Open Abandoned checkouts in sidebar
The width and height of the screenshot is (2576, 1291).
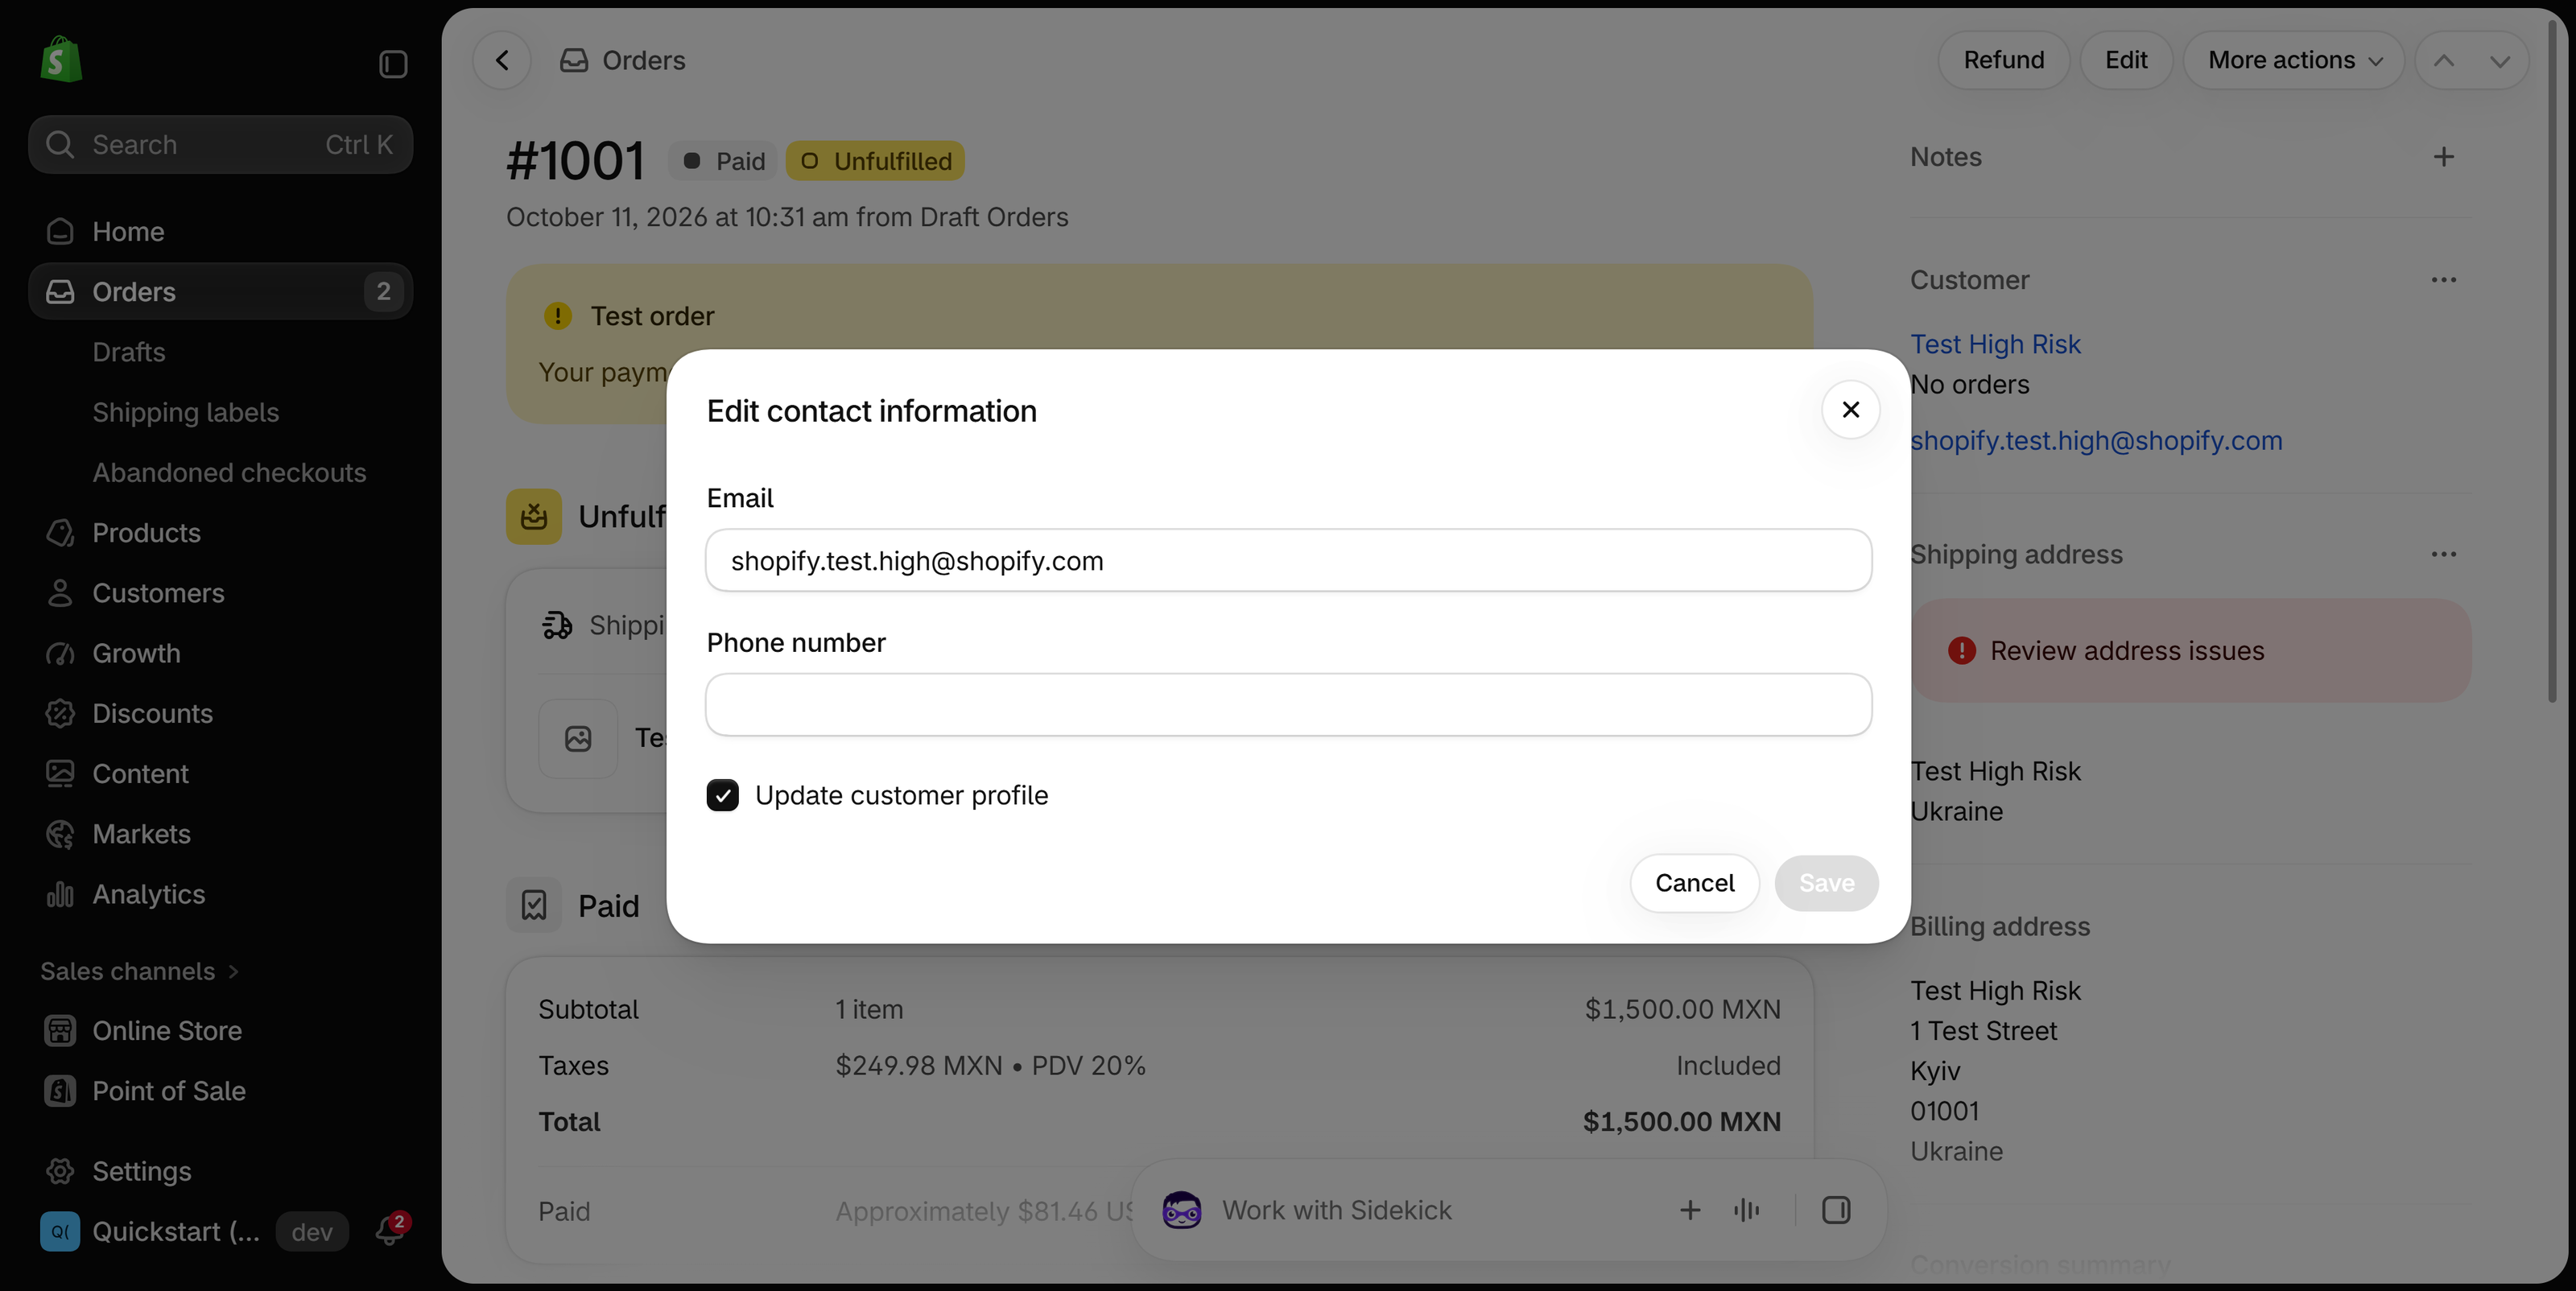(230, 472)
